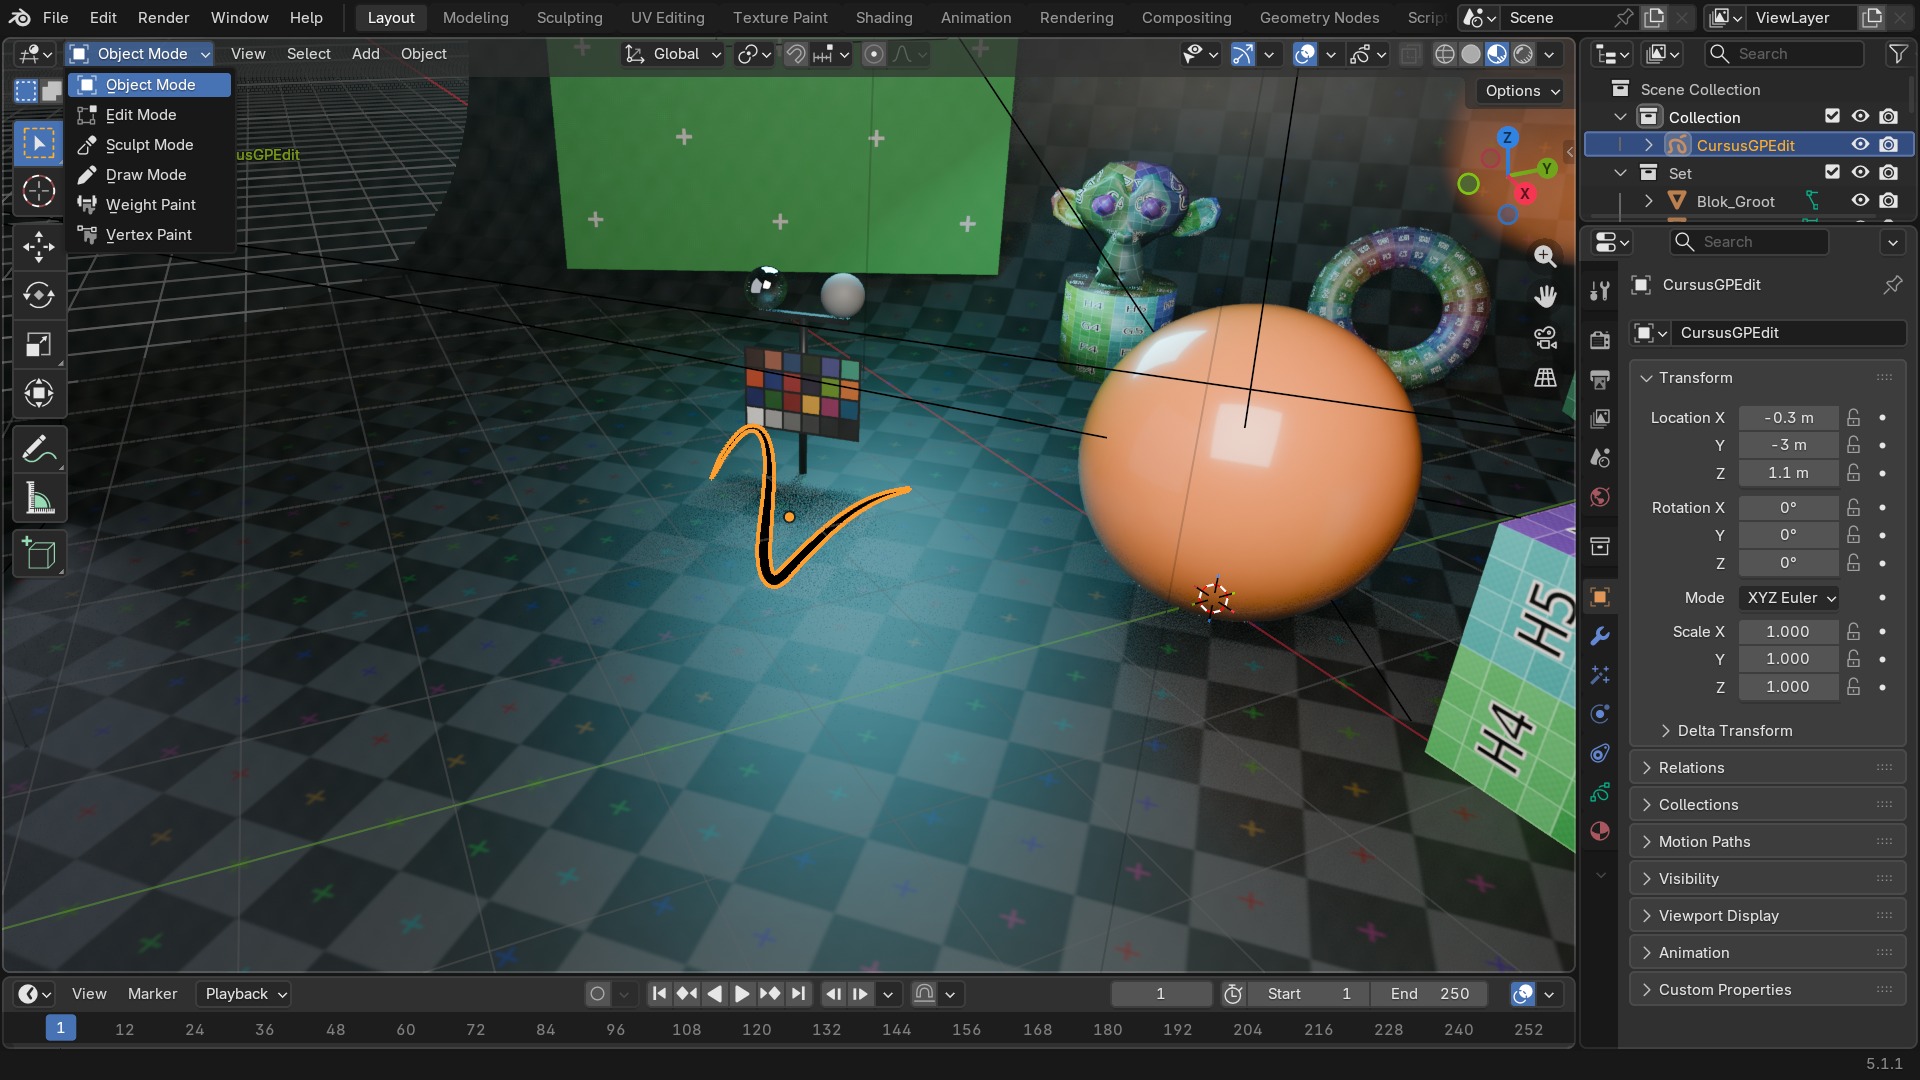The height and width of the screenshot is (1080, 1920).
Task: Toggle the camera view icon
Action: tap(1545, 338)
